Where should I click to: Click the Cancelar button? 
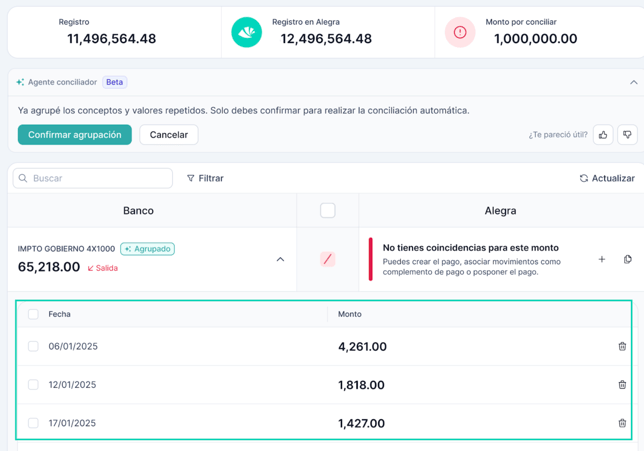169,135
